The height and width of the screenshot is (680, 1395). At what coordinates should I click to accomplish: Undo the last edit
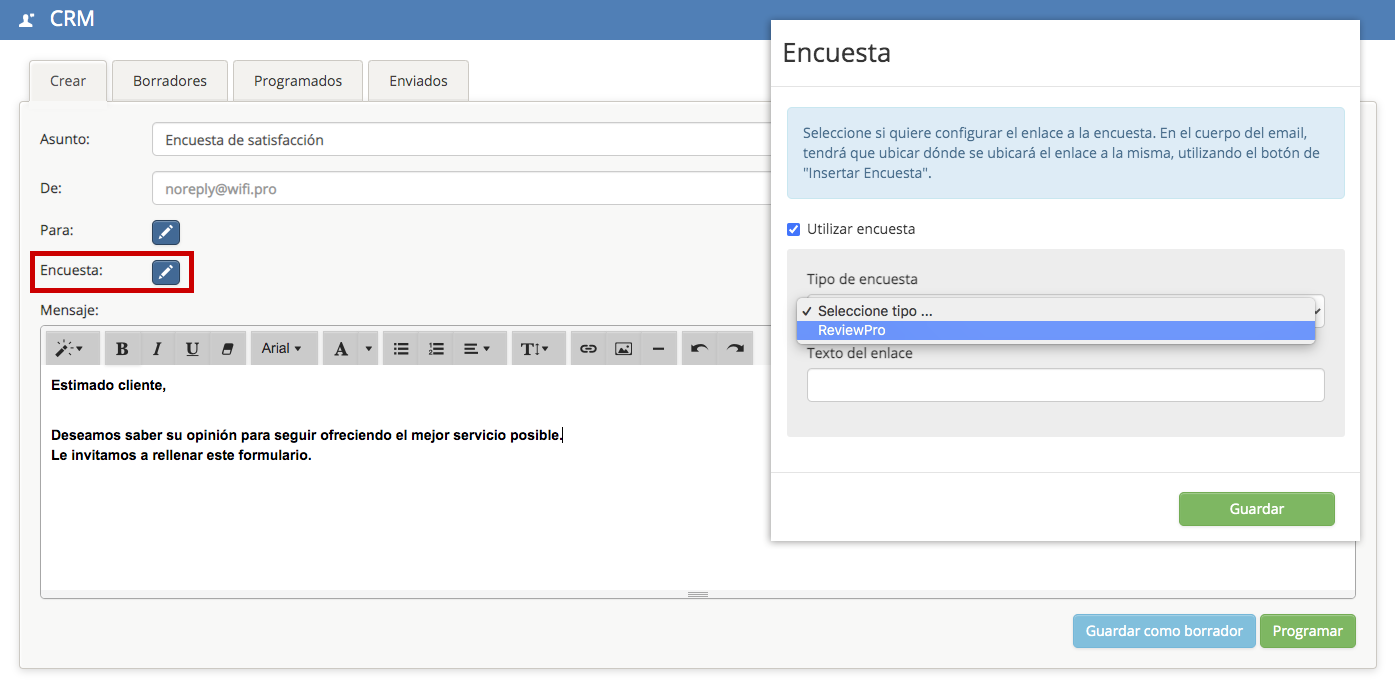point(699,349)
